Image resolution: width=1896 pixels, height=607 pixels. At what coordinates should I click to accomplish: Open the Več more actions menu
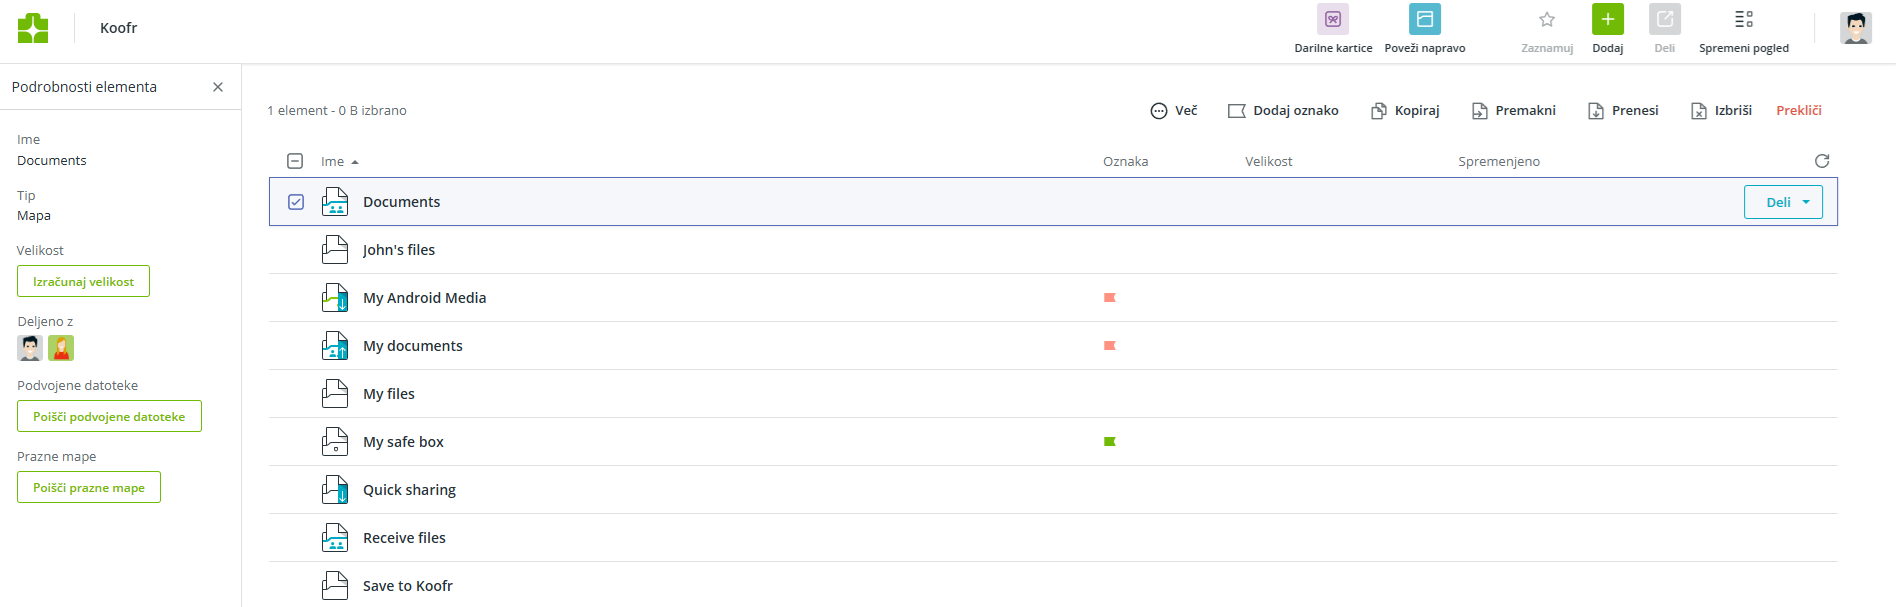tap(1174, 111)
